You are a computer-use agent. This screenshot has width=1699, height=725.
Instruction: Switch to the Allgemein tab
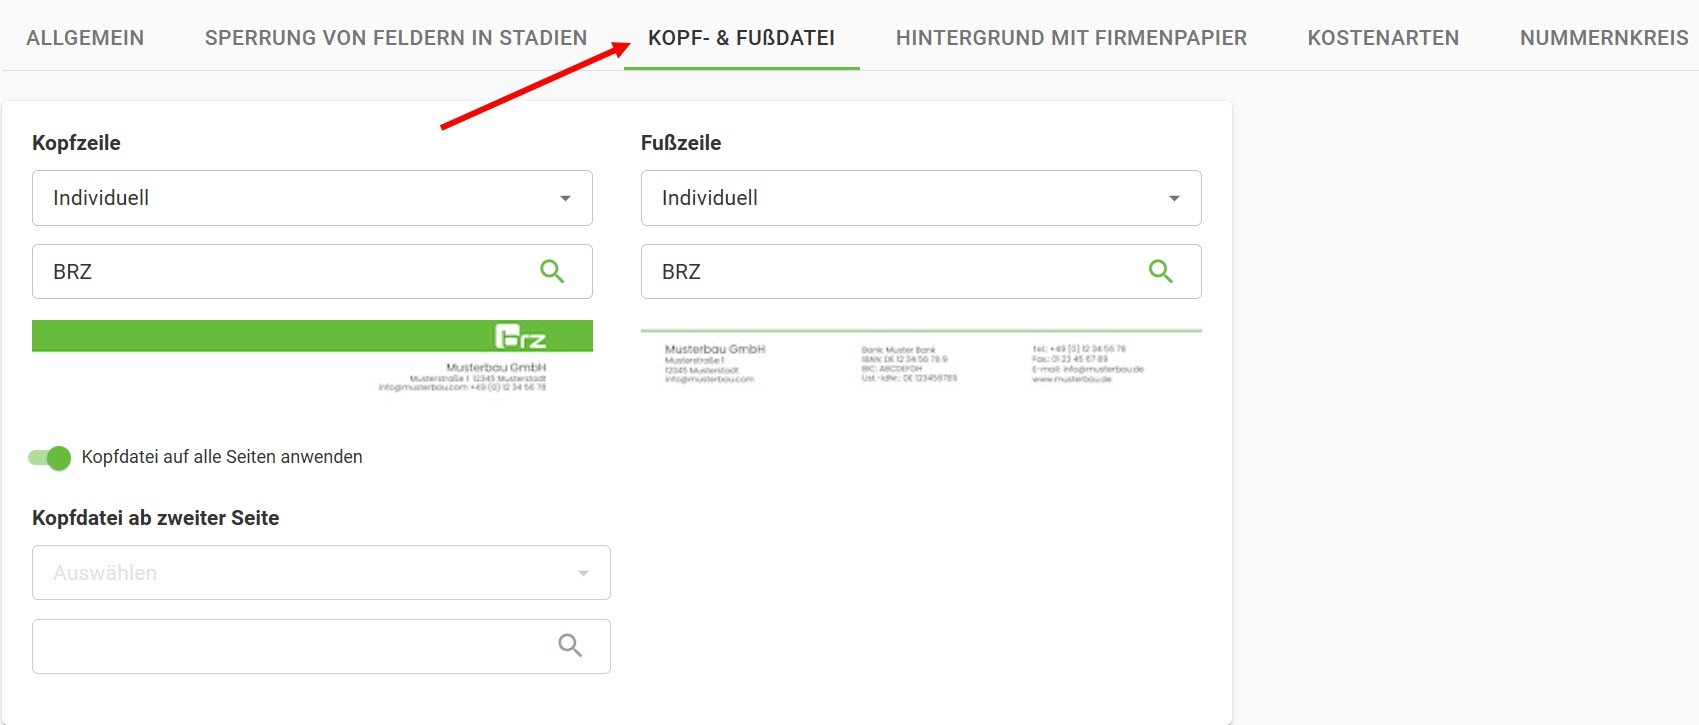point(85,38)
